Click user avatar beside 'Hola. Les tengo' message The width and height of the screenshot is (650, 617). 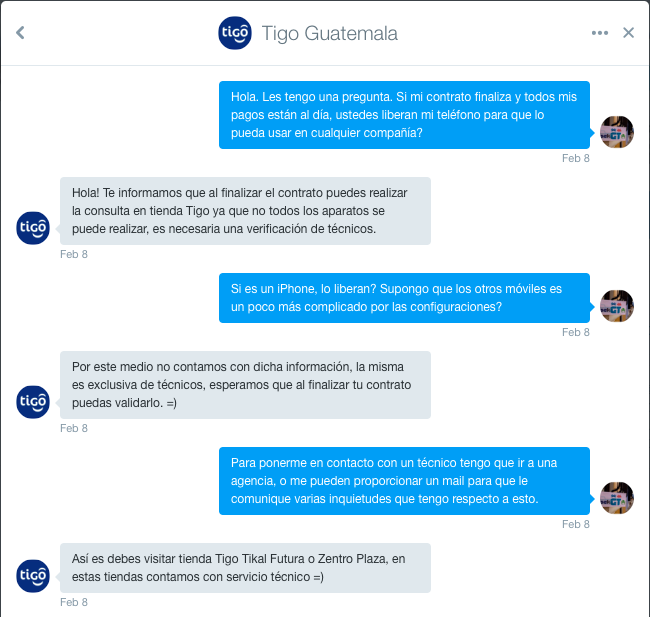[x=617, y=132]
